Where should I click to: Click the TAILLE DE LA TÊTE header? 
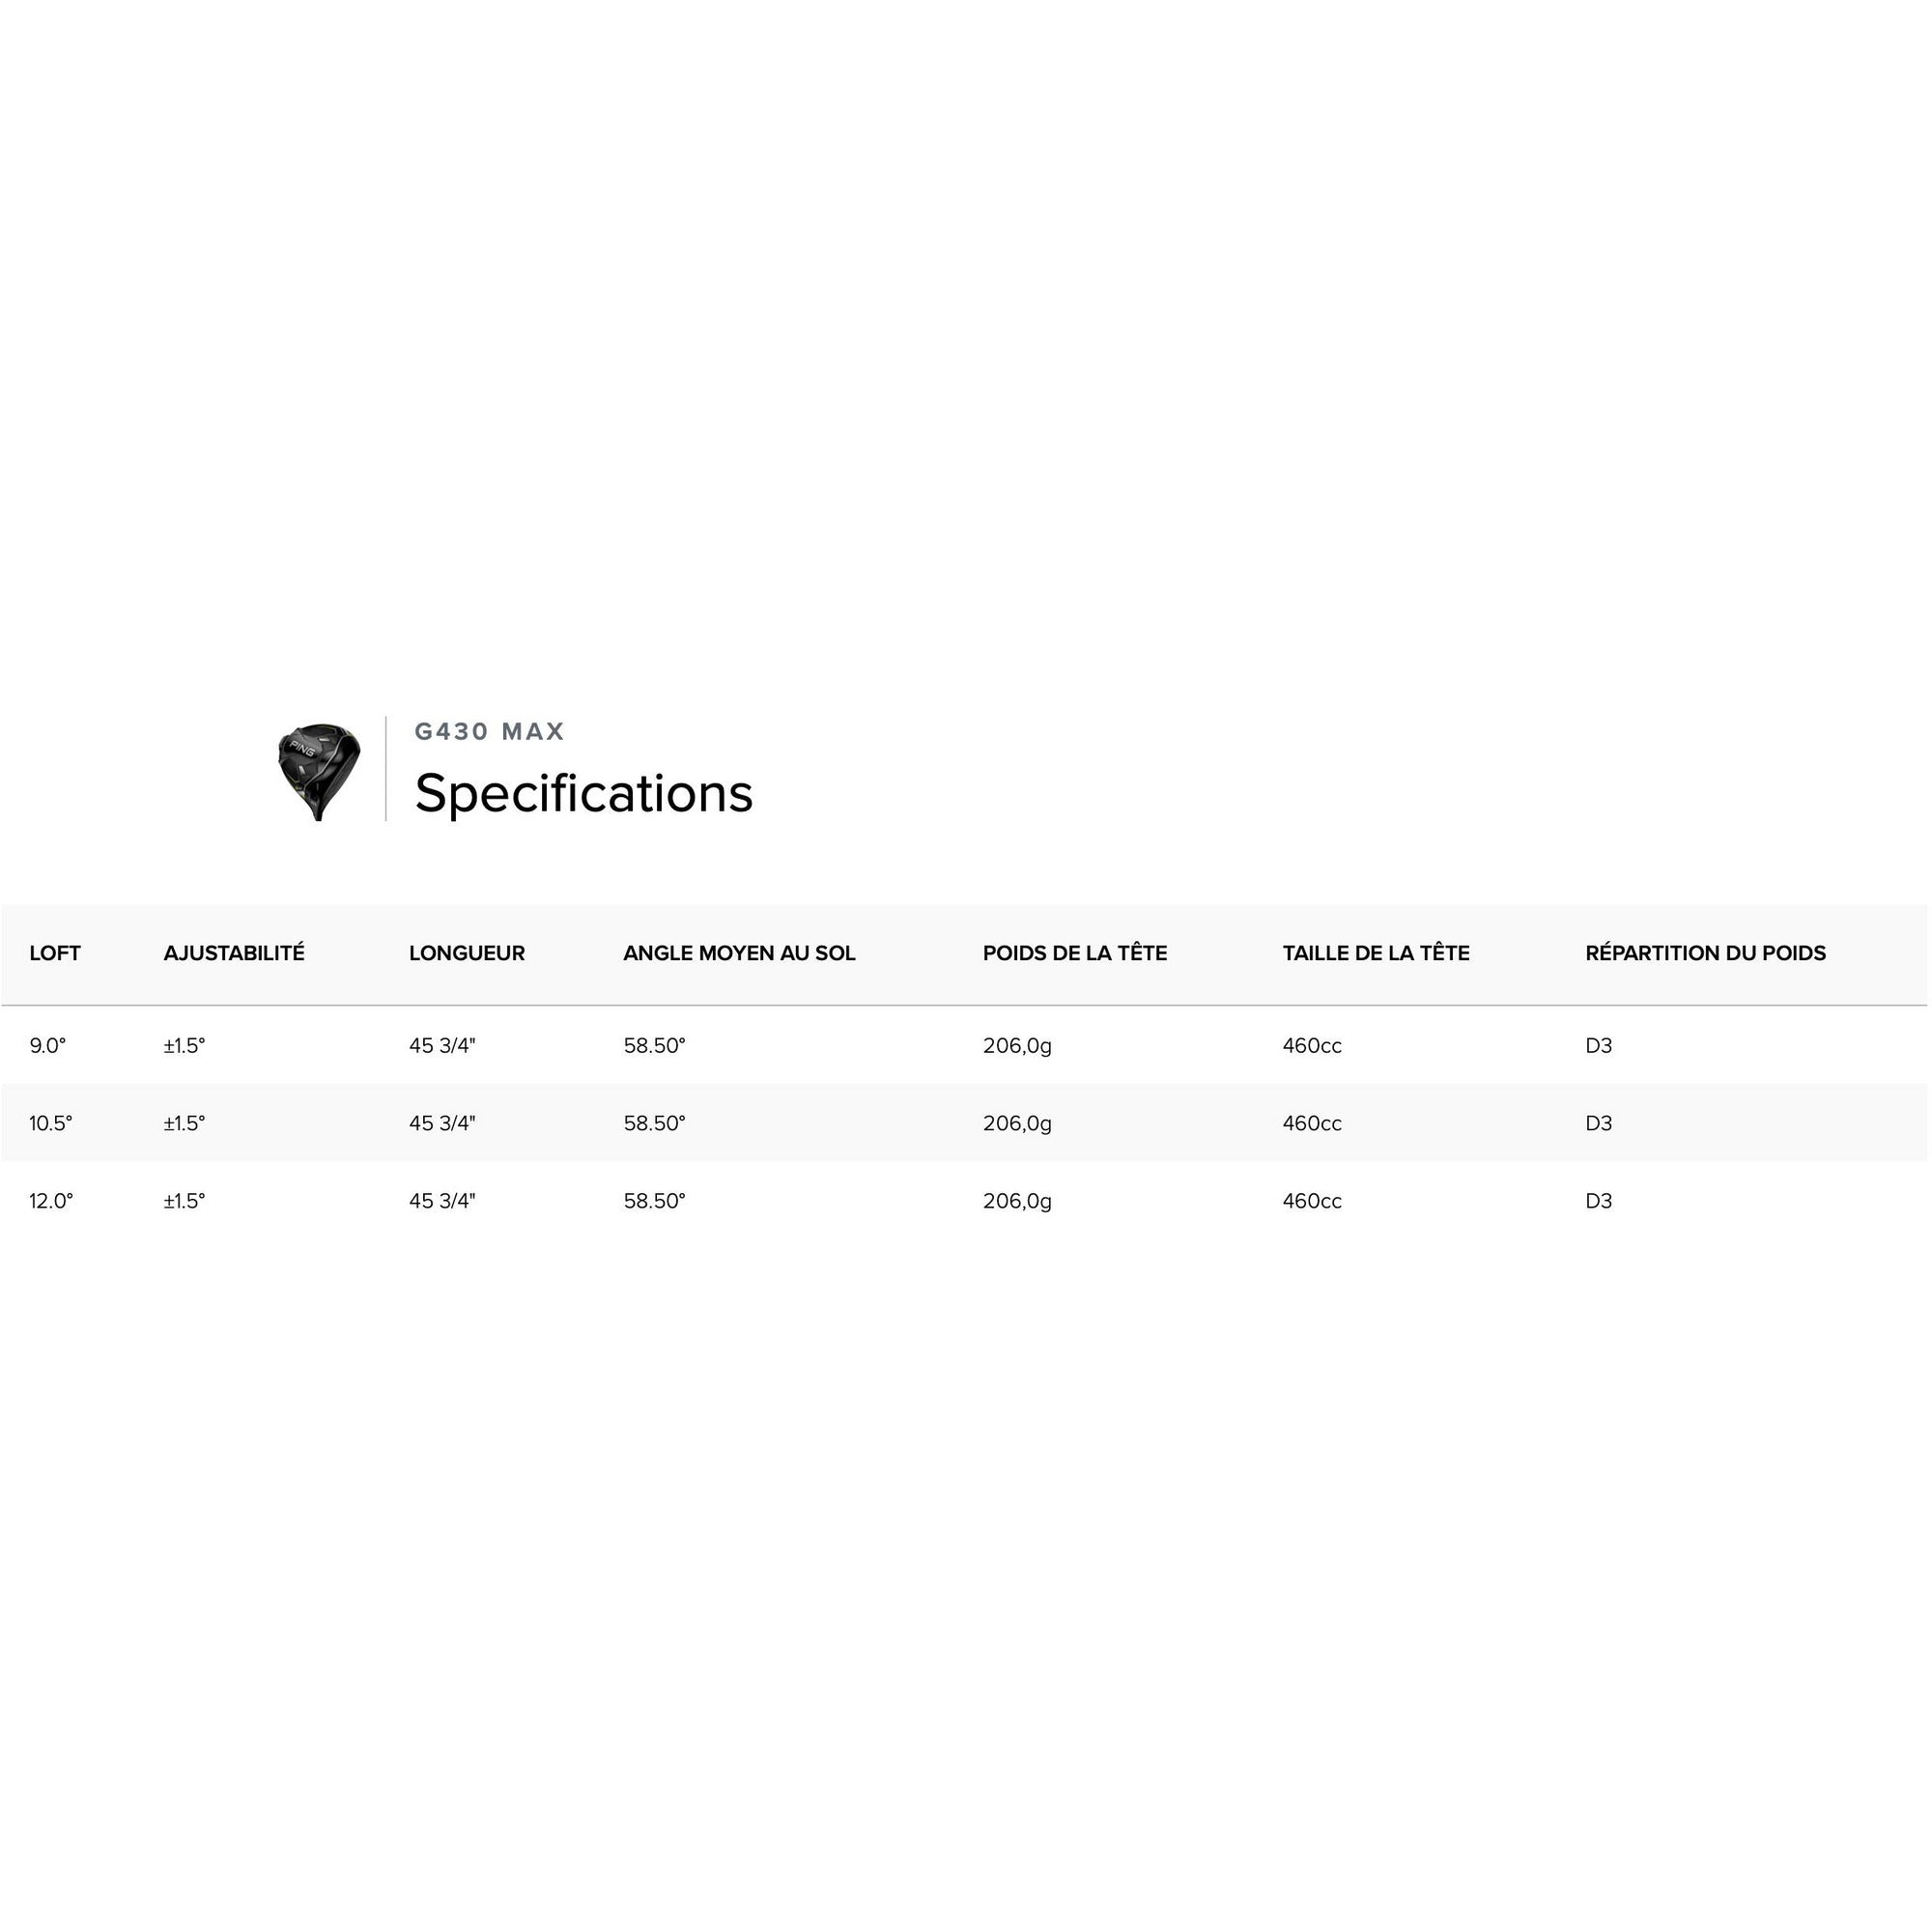(x=1376, y=954)
